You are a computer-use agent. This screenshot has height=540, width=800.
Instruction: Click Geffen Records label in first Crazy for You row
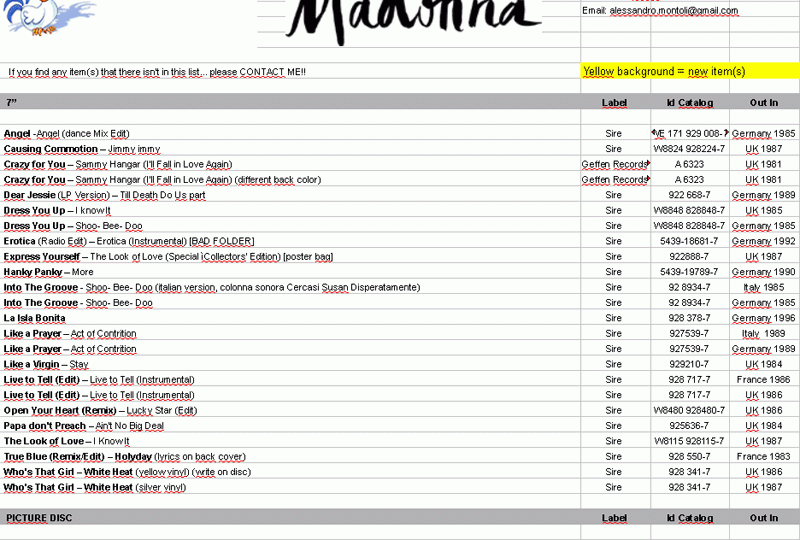click(x=614, y=164)
